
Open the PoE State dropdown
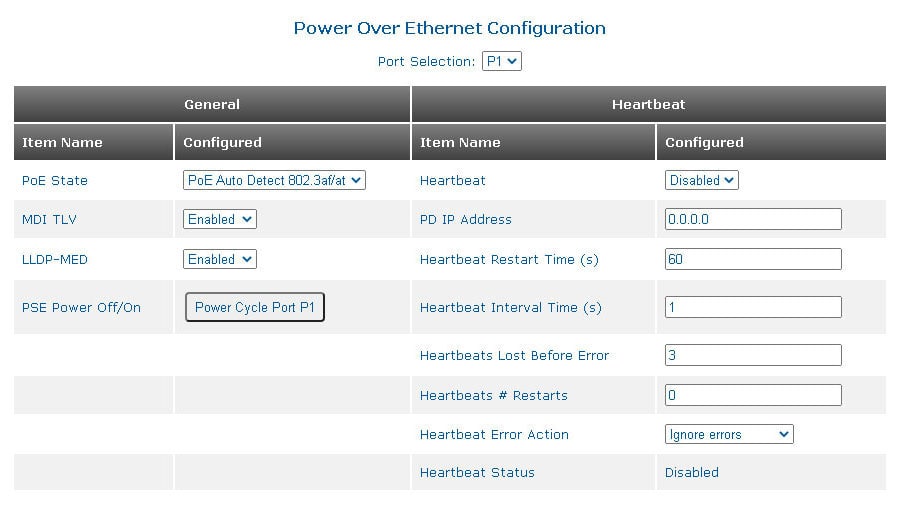pyautogui.click(x=275, y=181)
